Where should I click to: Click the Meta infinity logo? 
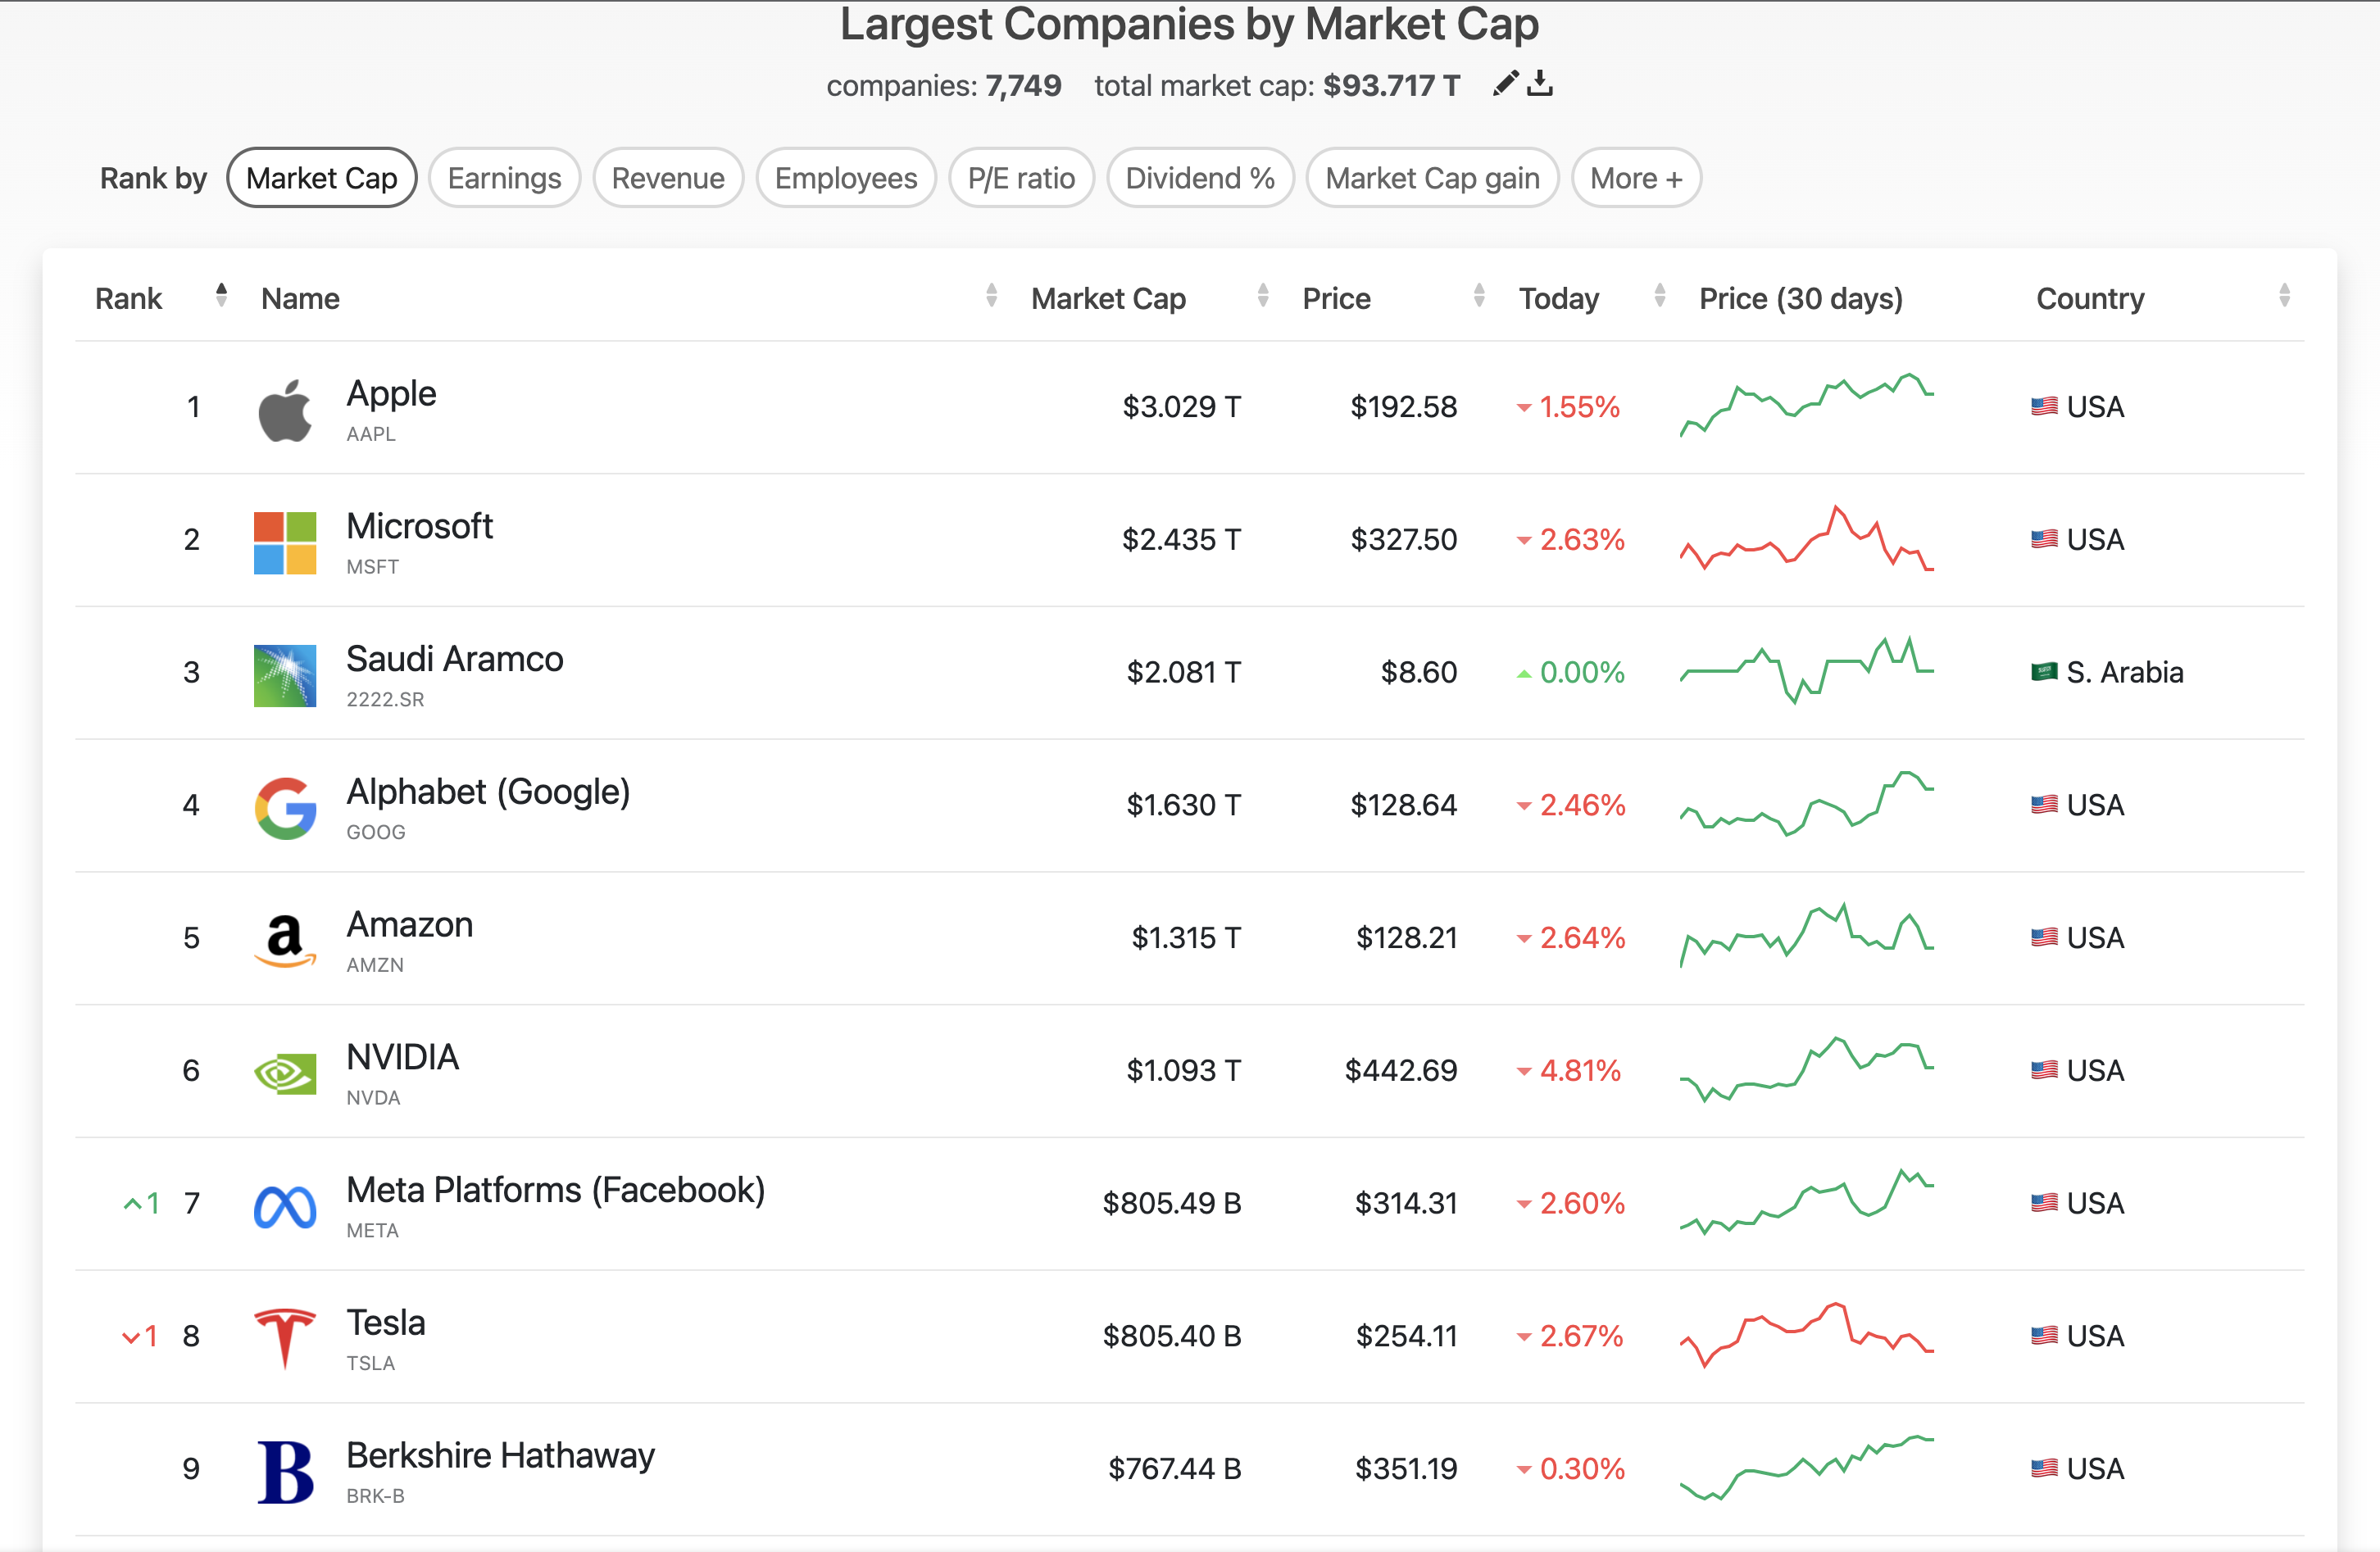pyautogui.click(x=285, y=1206)
